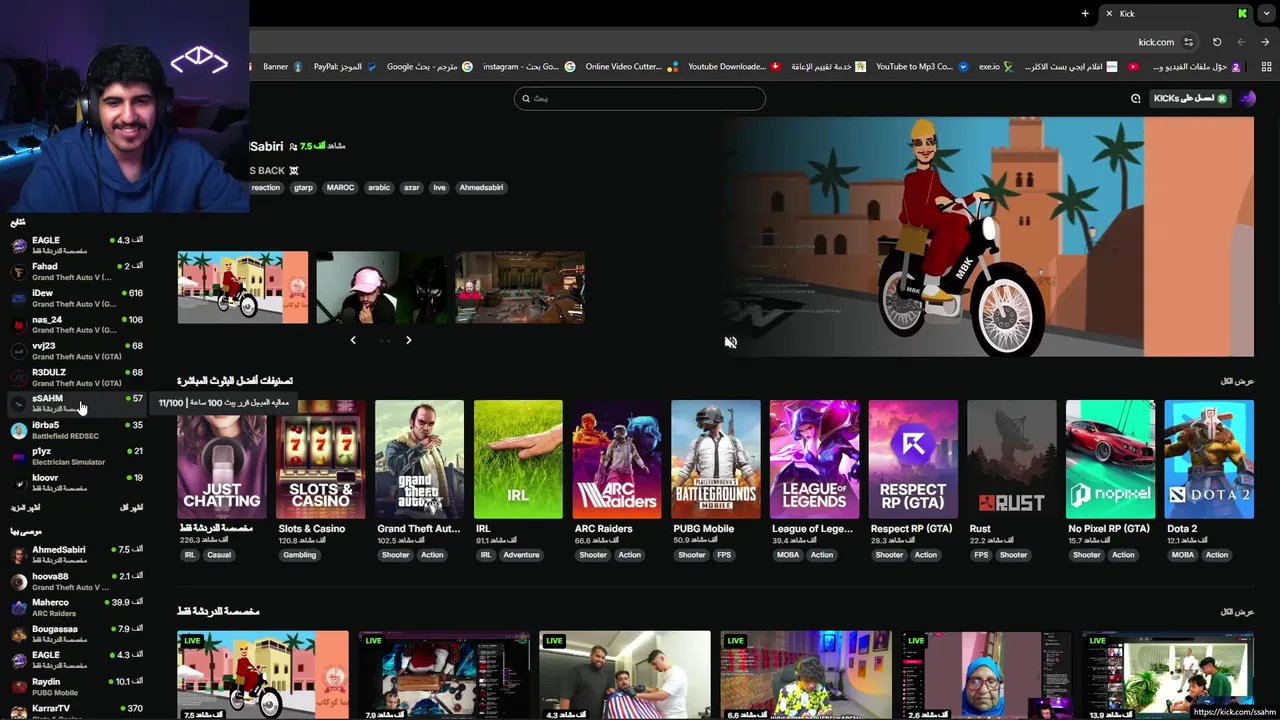Open the Rust category card
Image resolution: width=1280 pixels, height=720 pixels.
[1012, 459]
